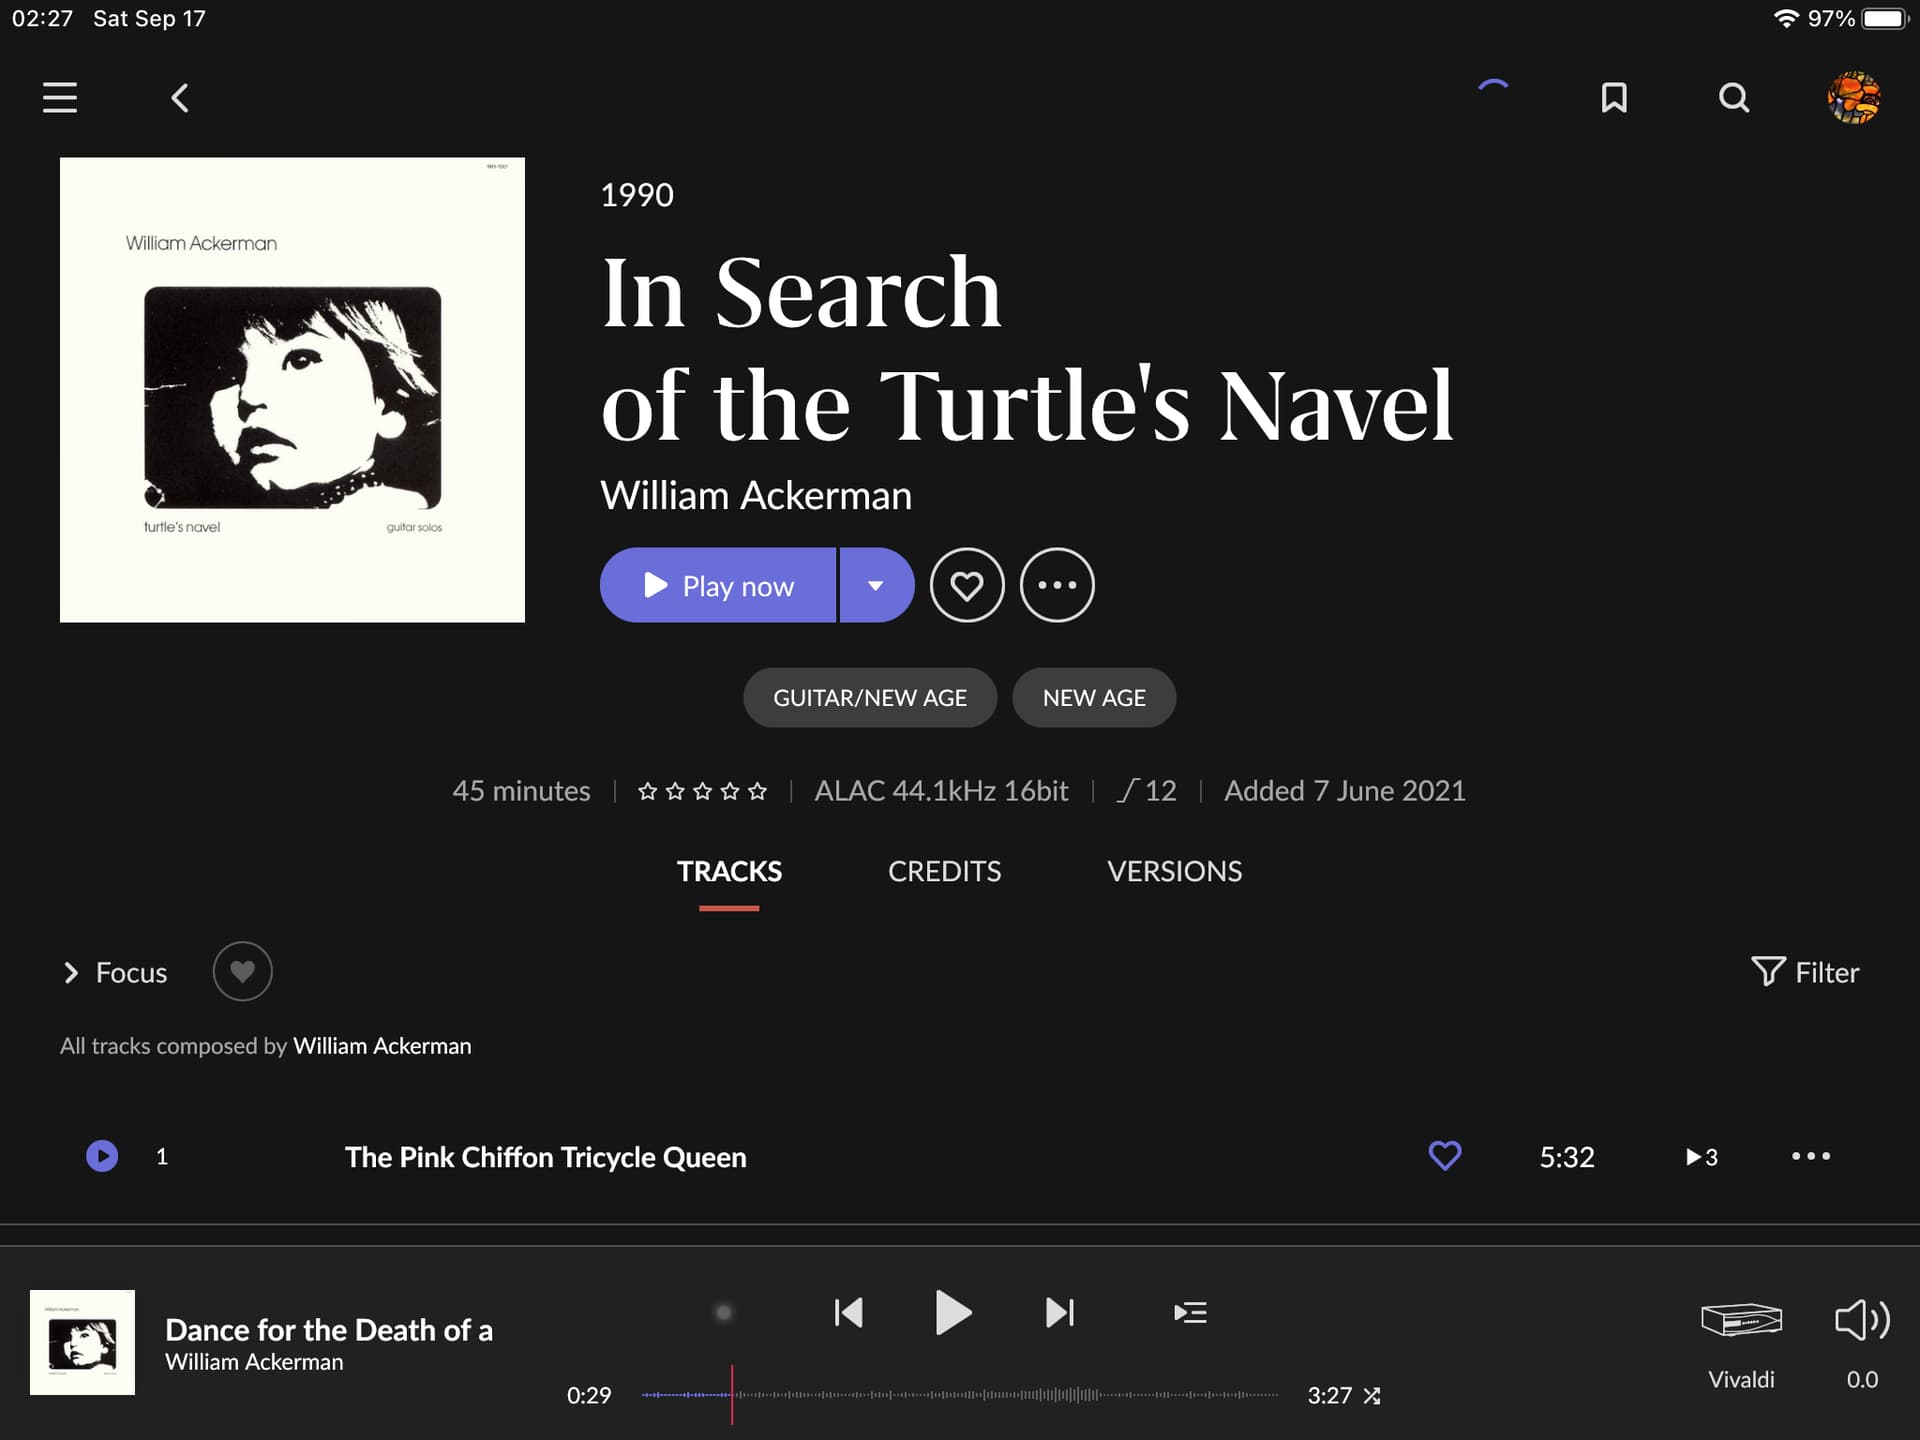Viewport: 1920px width, 1440px height.
Task: Open bookmarks from the top bar
Action: (1614, 98)
